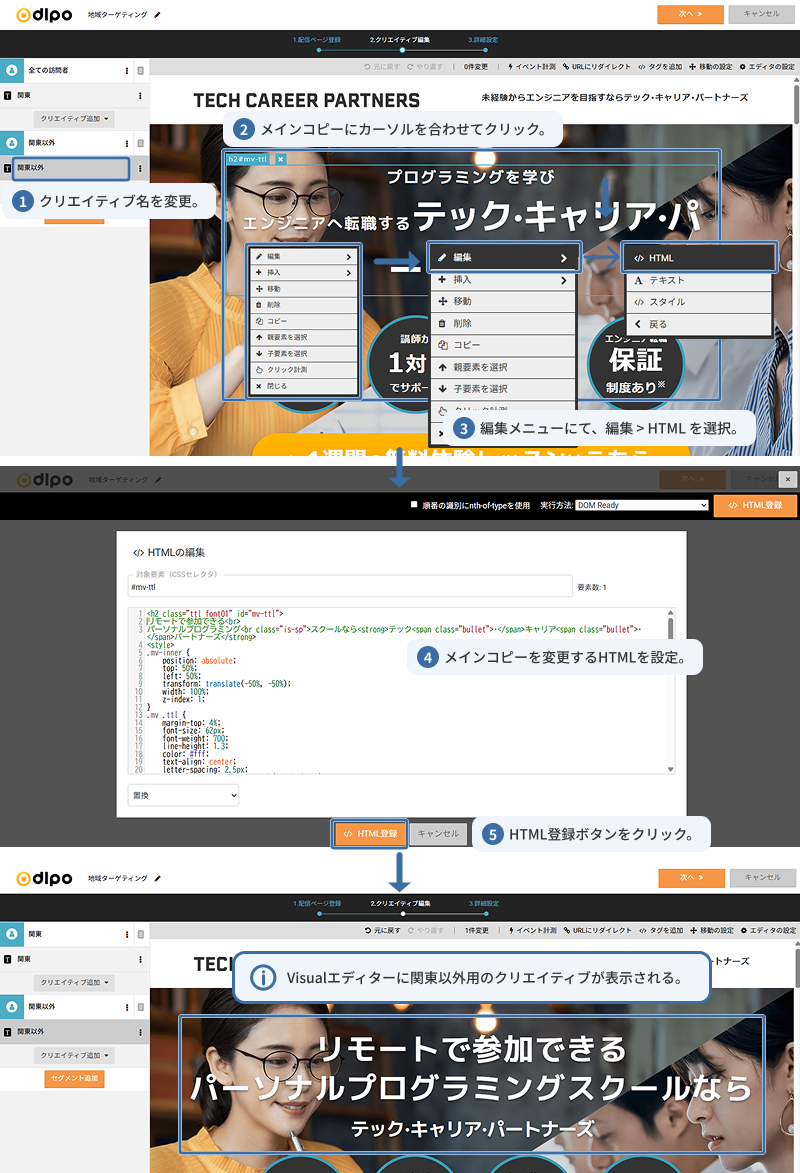This screenshot has width=800, height=1173.
Task: Click the キャンセル button in the top screenshot header
Action: tap(761, 14)
